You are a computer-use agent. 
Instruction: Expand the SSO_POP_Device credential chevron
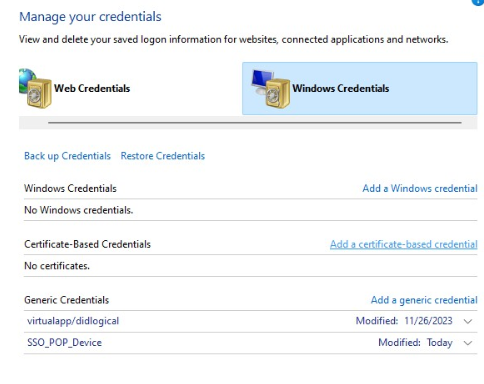[x=468, y=343]
